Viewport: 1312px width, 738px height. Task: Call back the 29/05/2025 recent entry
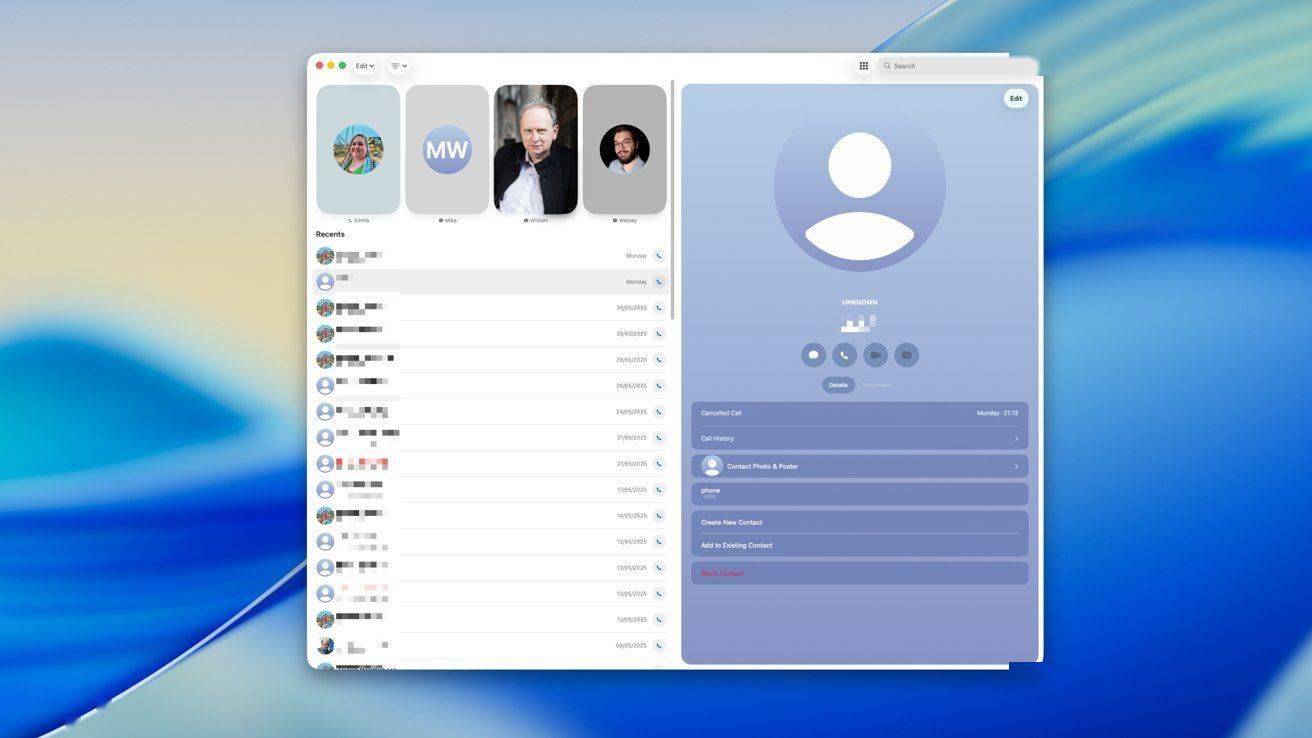659,360
